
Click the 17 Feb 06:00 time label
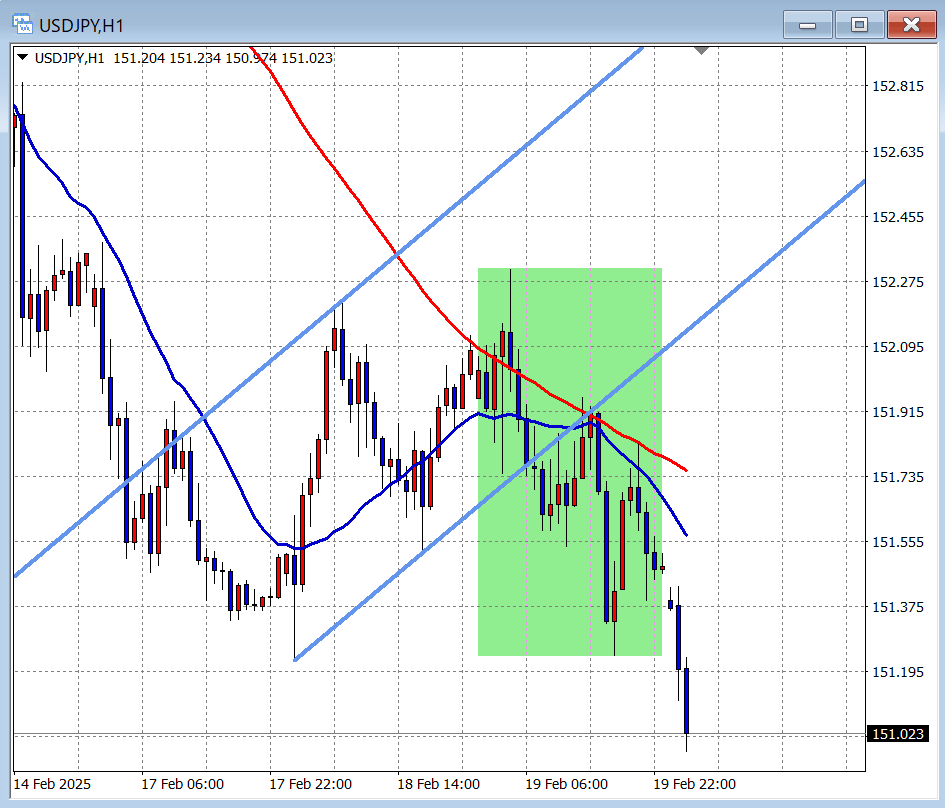[x=182, y=784]
